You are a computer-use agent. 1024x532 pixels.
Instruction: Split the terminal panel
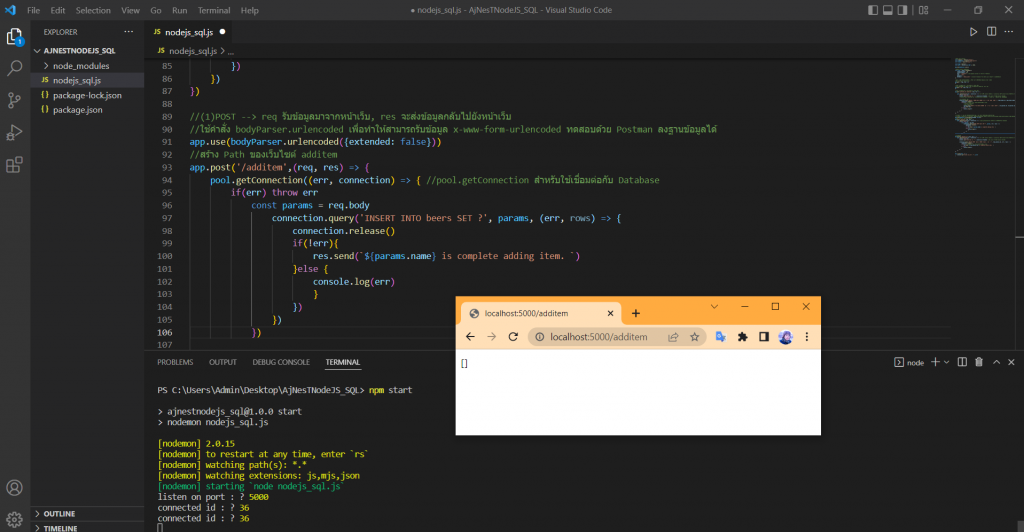(962, 362)
